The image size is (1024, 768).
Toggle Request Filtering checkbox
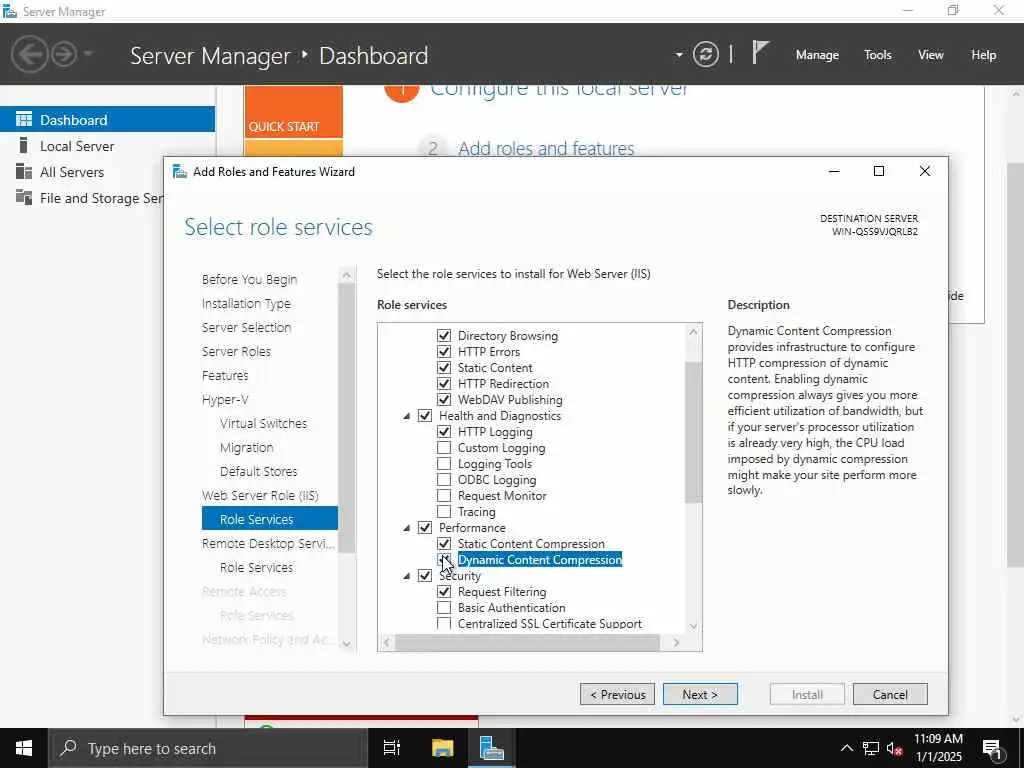click(444, 592)
